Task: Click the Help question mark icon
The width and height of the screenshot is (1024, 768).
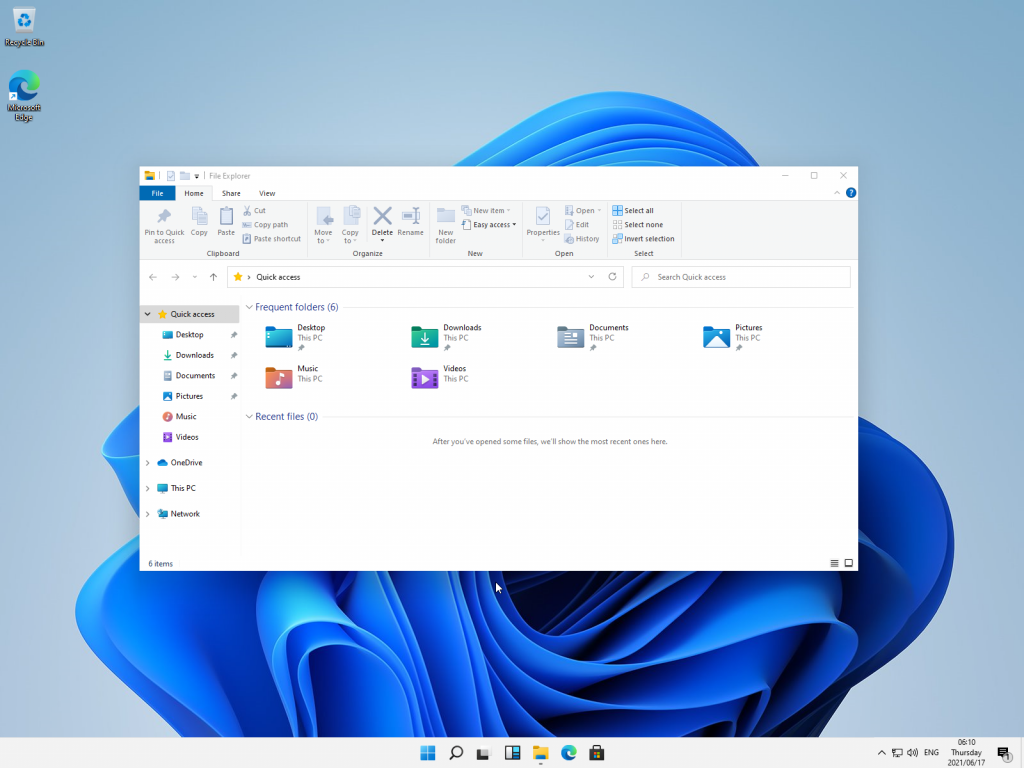Action: pos(851,193)
